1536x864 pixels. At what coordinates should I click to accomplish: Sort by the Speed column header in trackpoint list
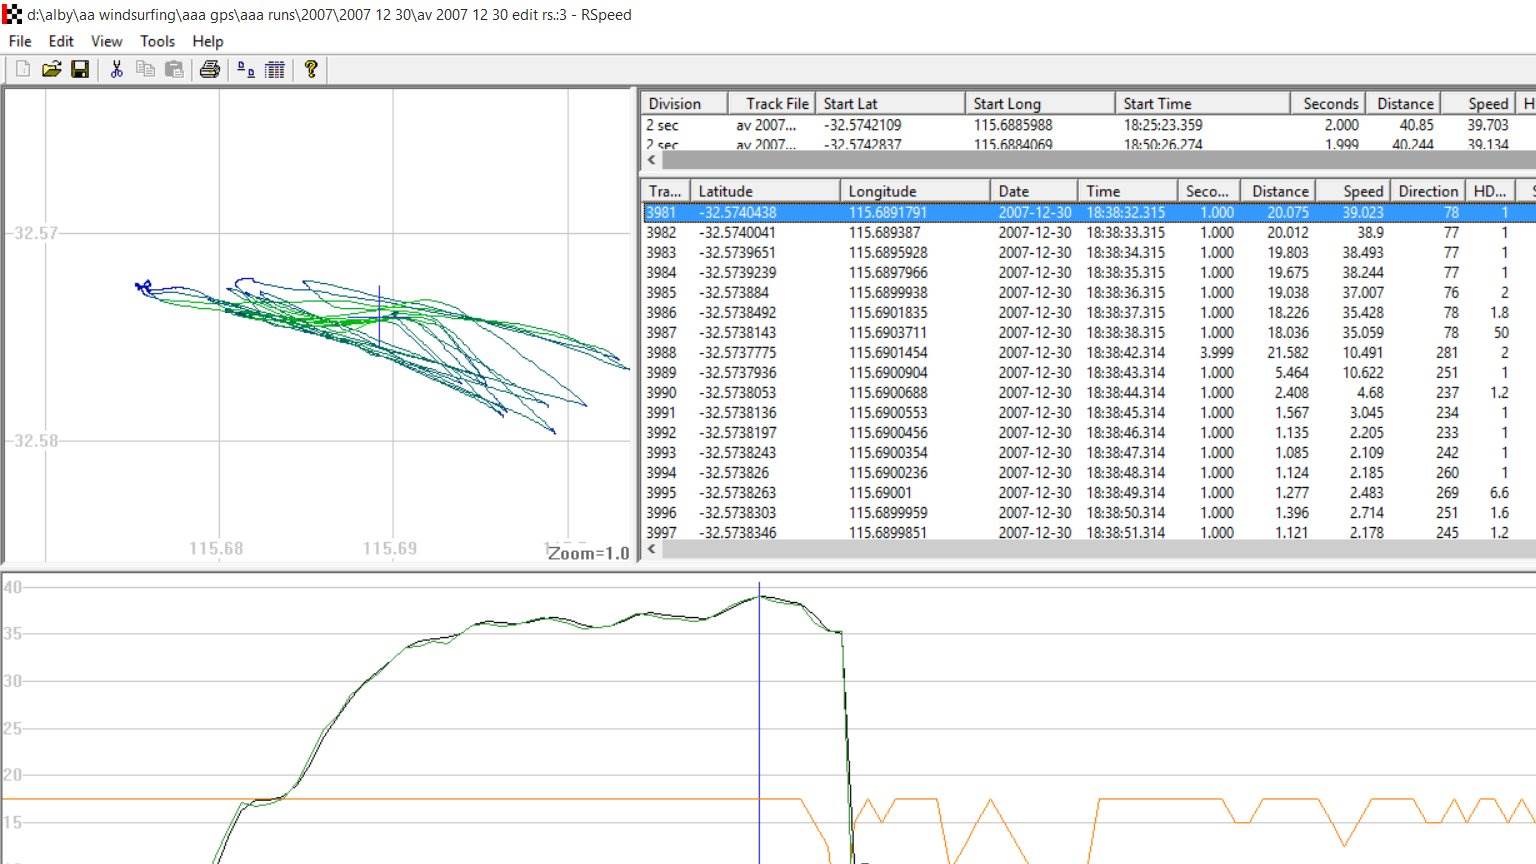(1362, 191)
